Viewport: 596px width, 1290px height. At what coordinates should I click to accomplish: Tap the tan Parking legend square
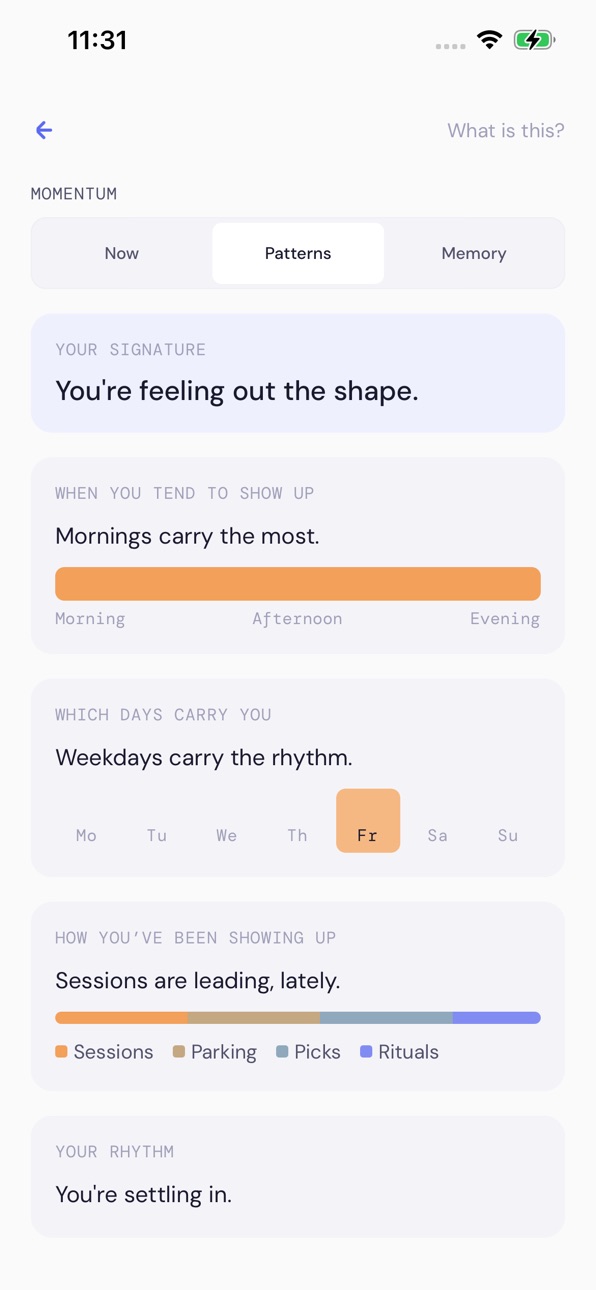[x=179, y=1052]
